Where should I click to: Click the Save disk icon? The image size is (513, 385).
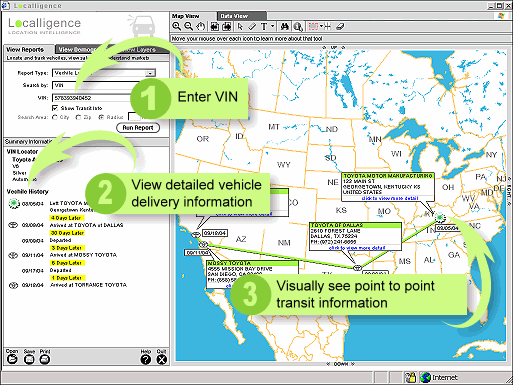click(x=29, y=359)
